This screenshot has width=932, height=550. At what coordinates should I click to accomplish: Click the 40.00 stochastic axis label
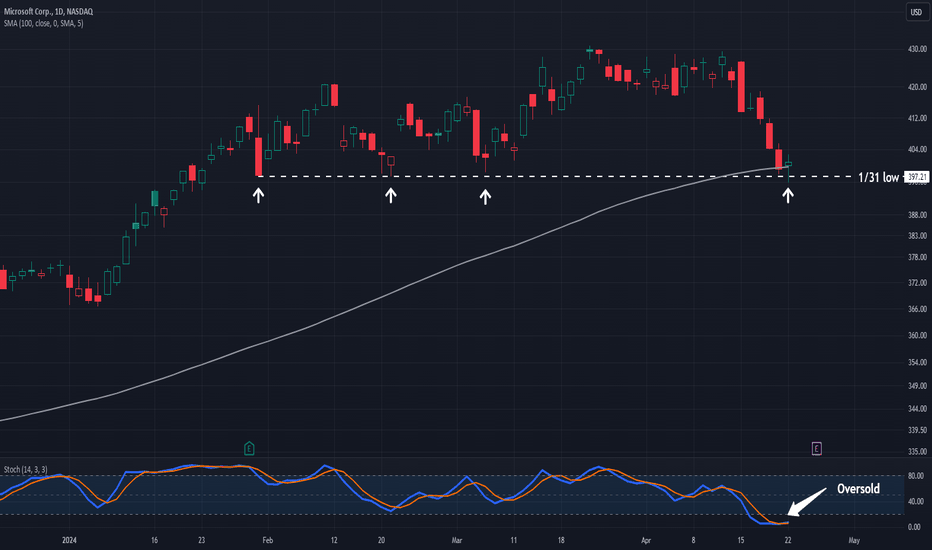coord(916,501)
